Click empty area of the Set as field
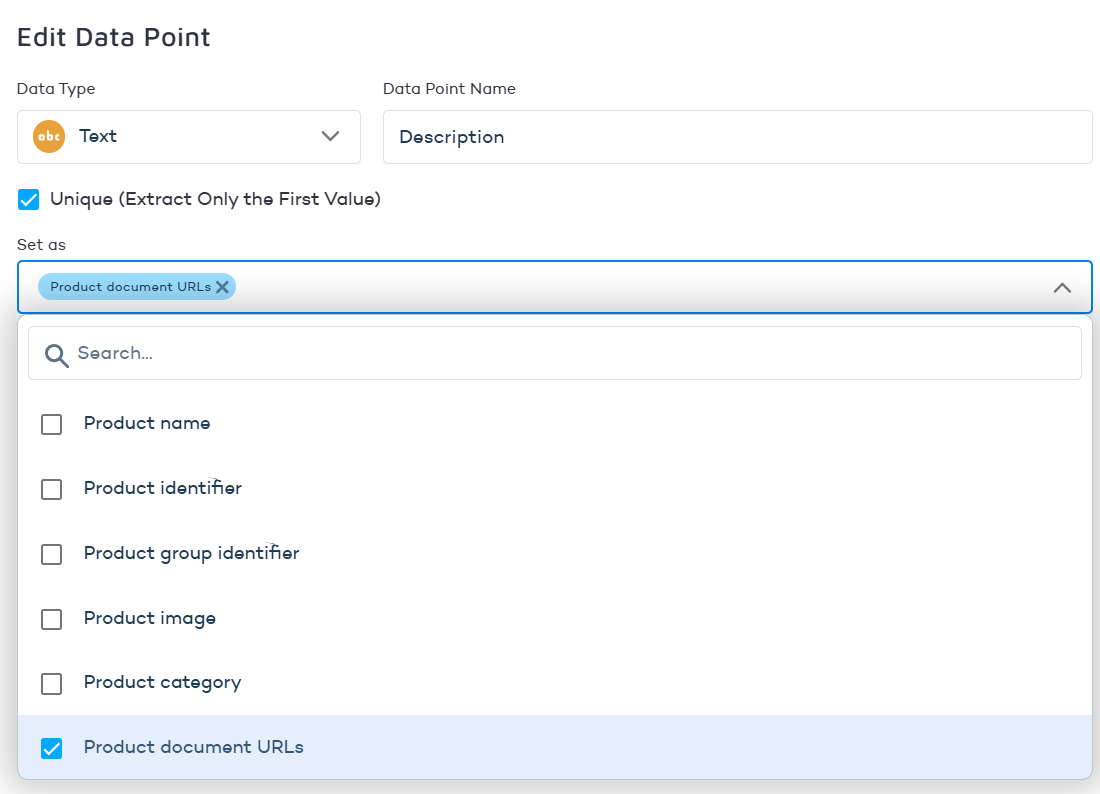Viewport: 1100px width, 794px height. pyautogui.click(x=640, y=288)
